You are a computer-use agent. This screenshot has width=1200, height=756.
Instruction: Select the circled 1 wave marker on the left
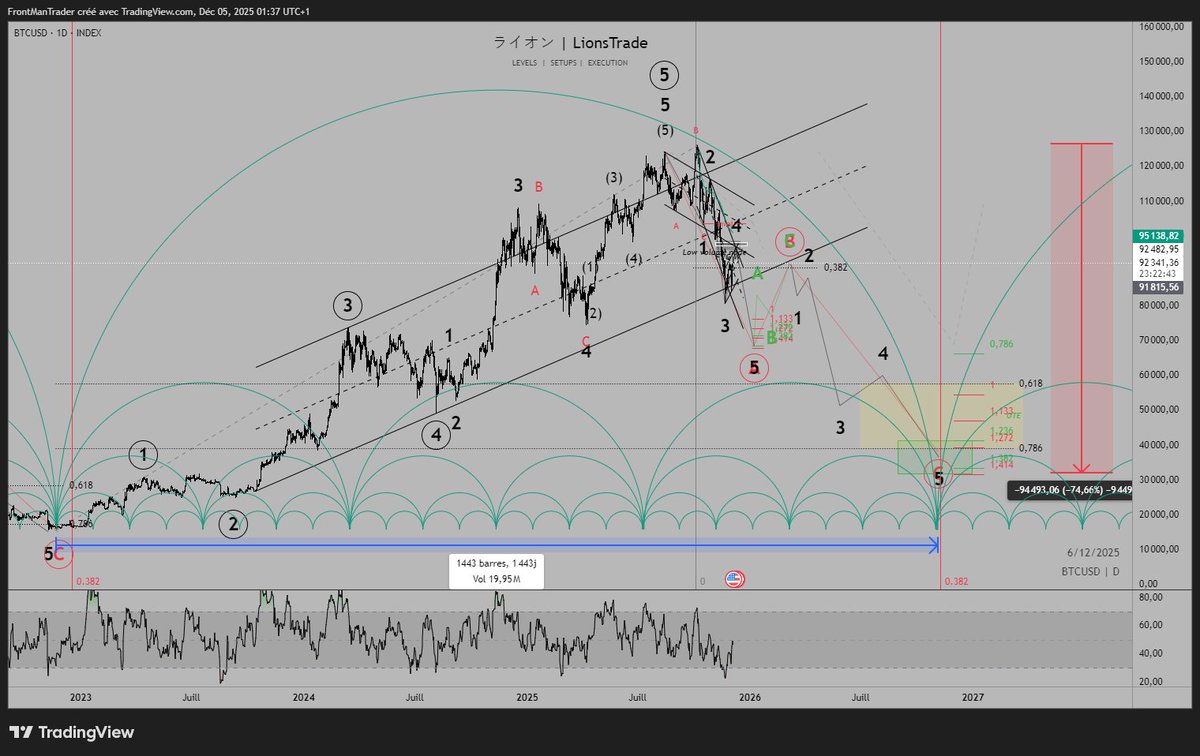(x=143, y=454)
